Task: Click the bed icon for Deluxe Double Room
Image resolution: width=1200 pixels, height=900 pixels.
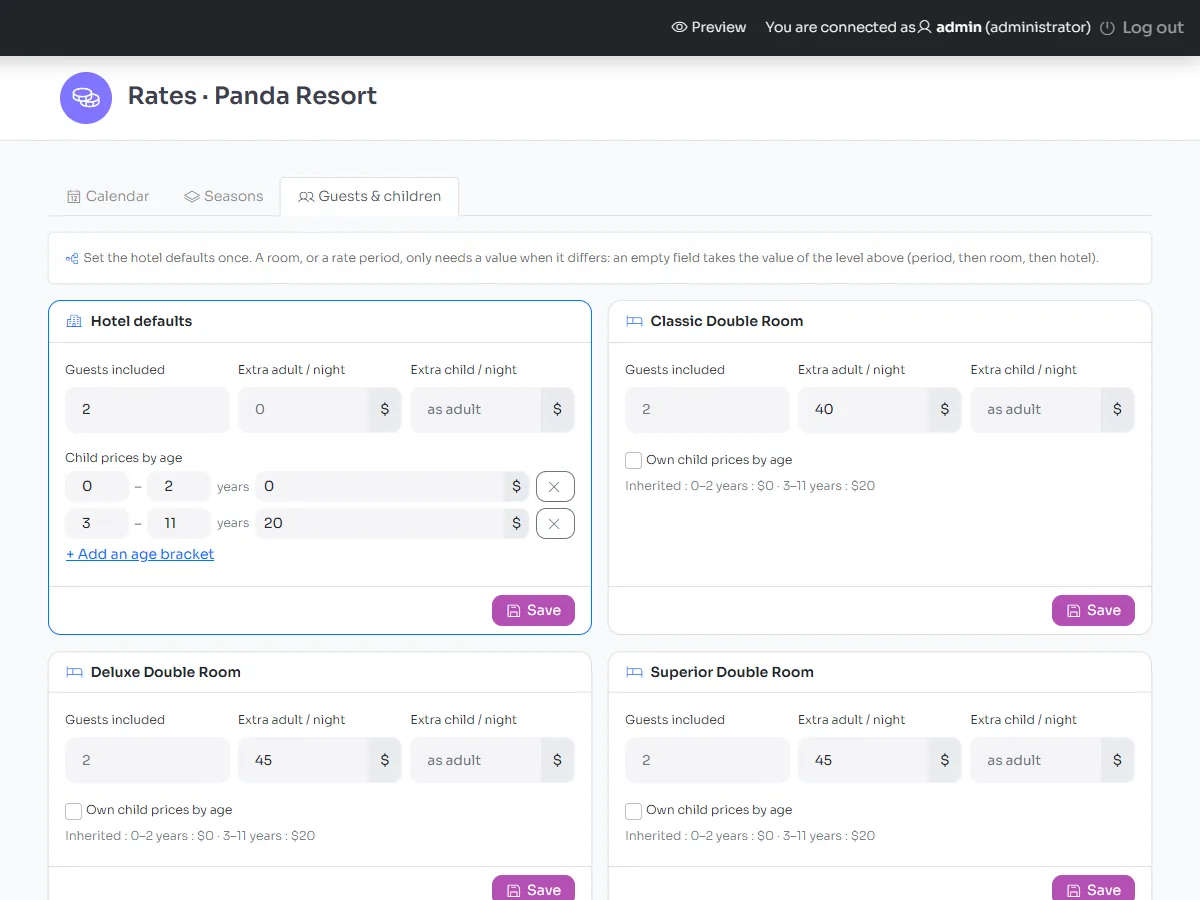Action: click(x=74, y=672)
